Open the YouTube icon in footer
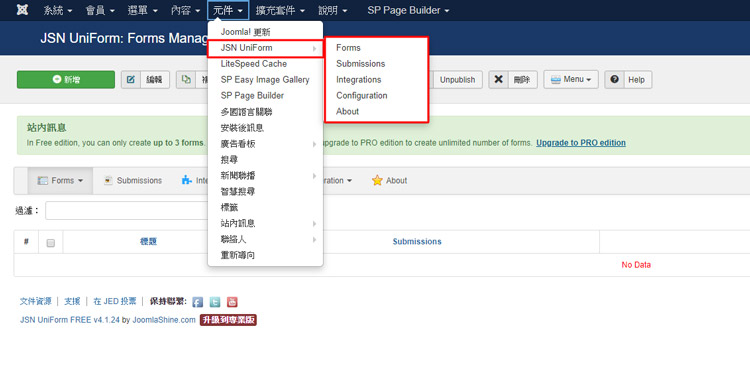Image resolution: width=750 pixels, height=380 pixels. [232, 302]
